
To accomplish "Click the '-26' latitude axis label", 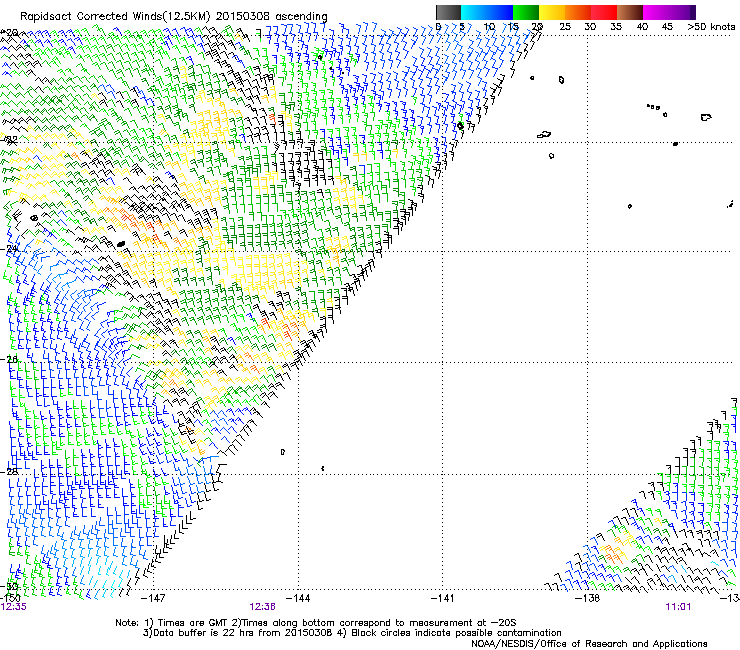I will (x=10, y=360).
